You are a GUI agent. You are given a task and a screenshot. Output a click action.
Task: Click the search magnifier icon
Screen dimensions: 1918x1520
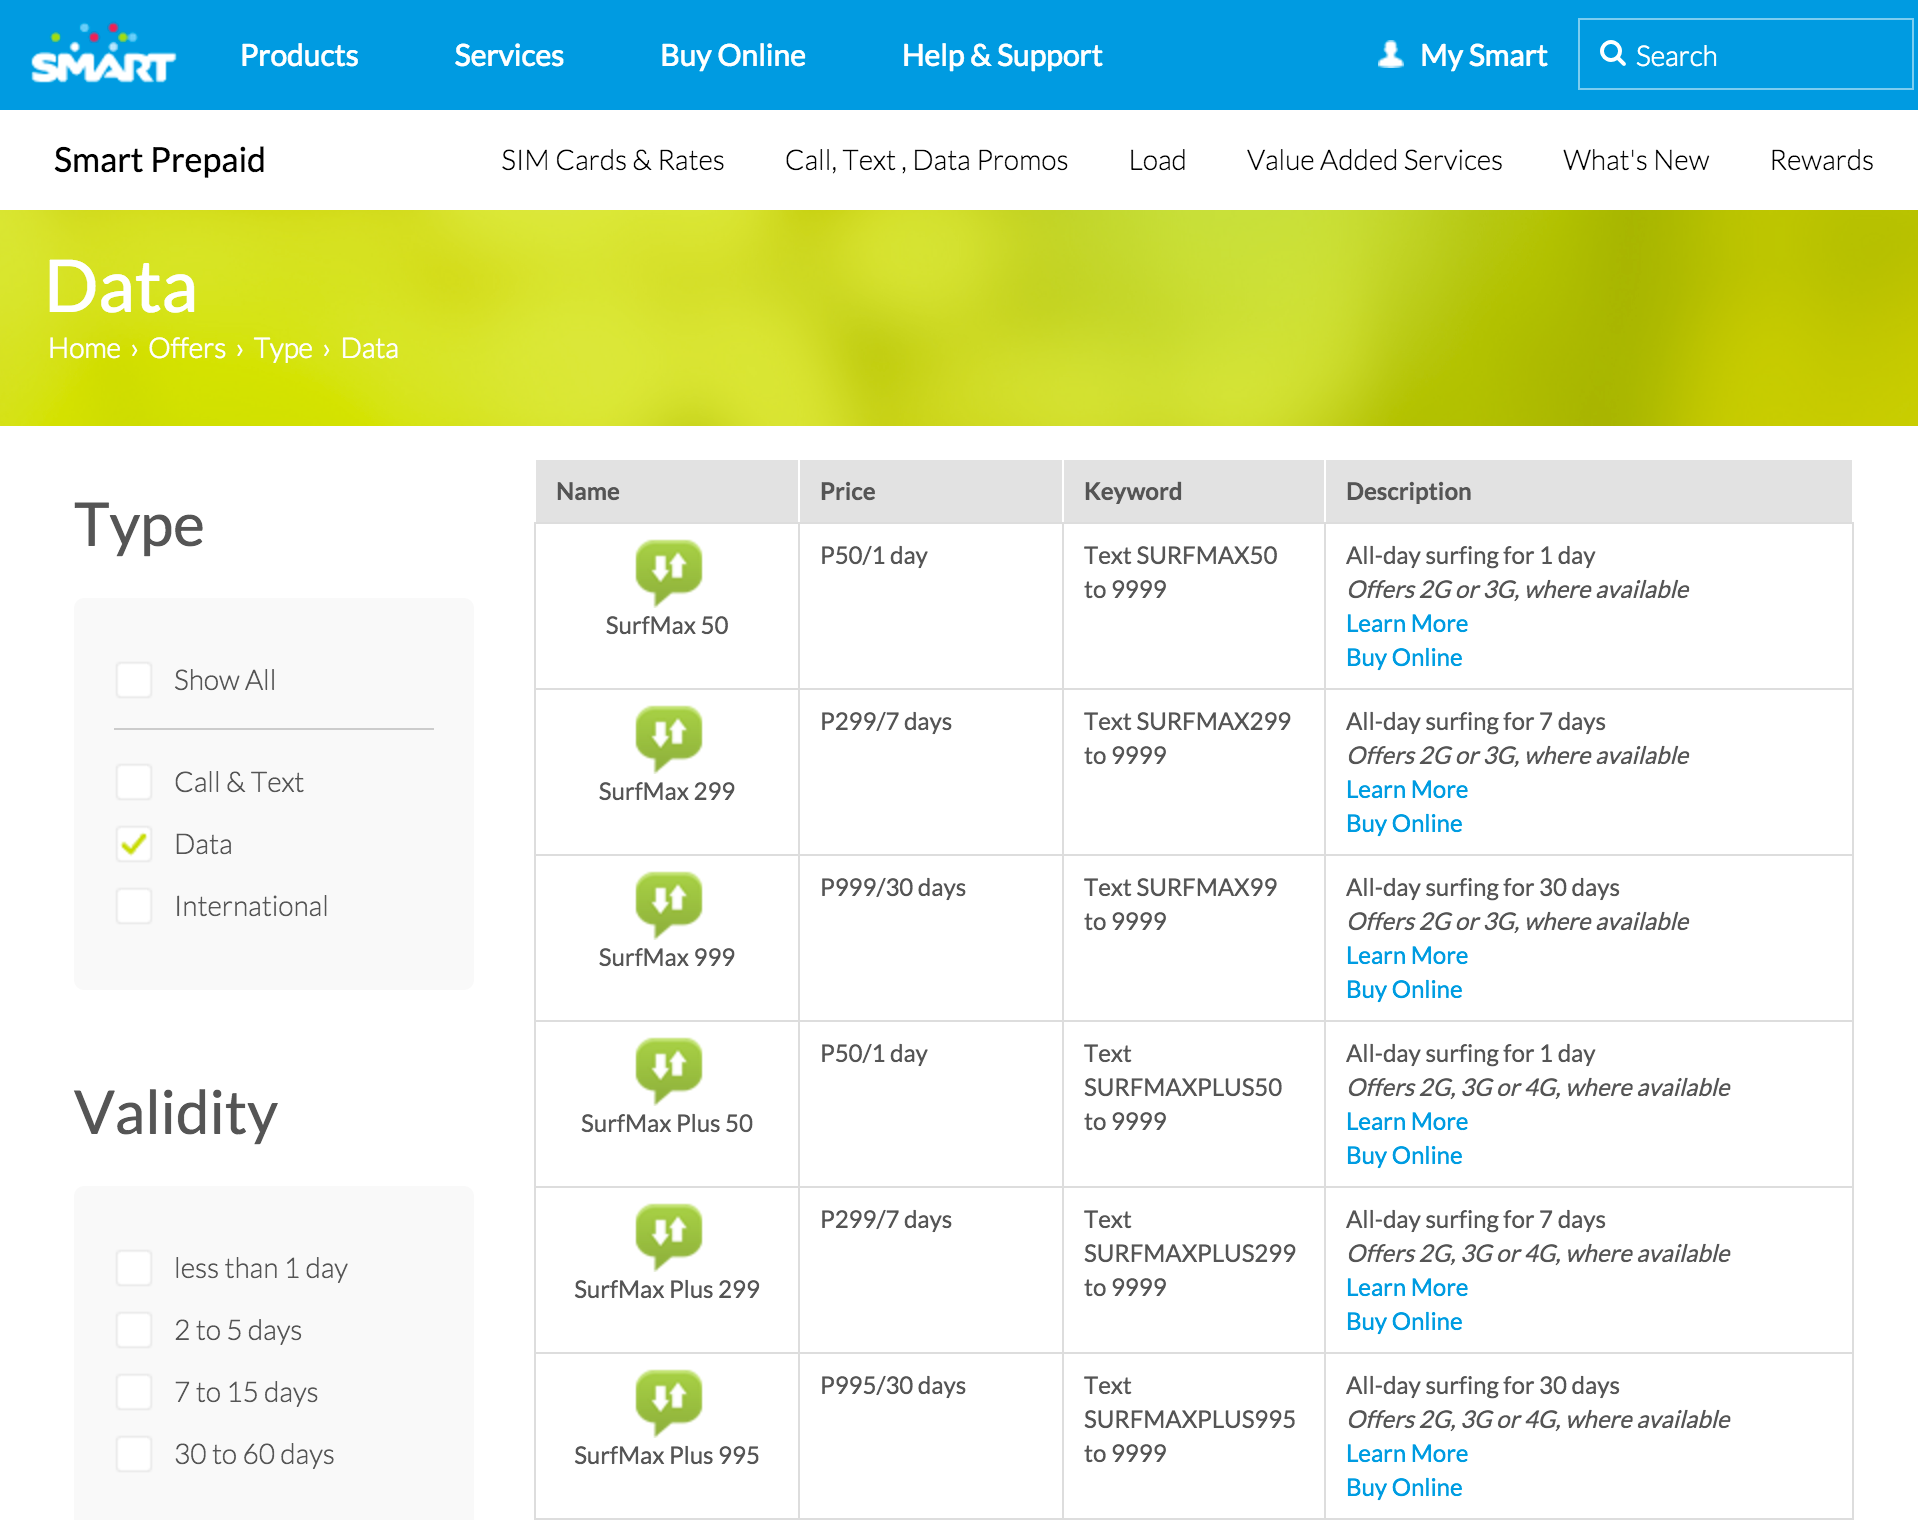point(1612,54)
